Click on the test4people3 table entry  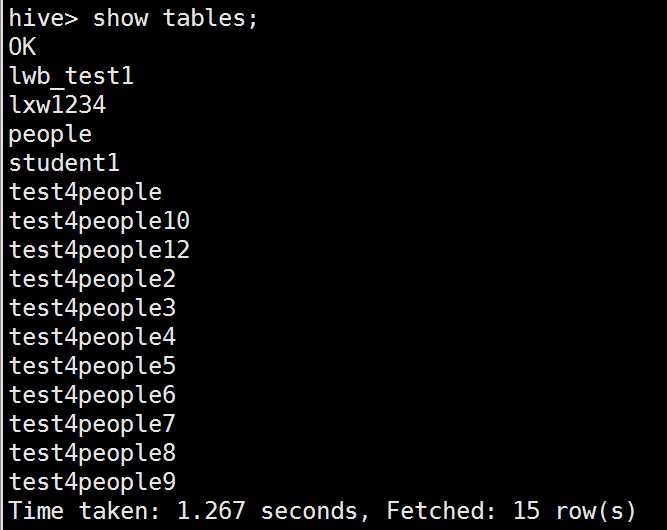point(92,308)
